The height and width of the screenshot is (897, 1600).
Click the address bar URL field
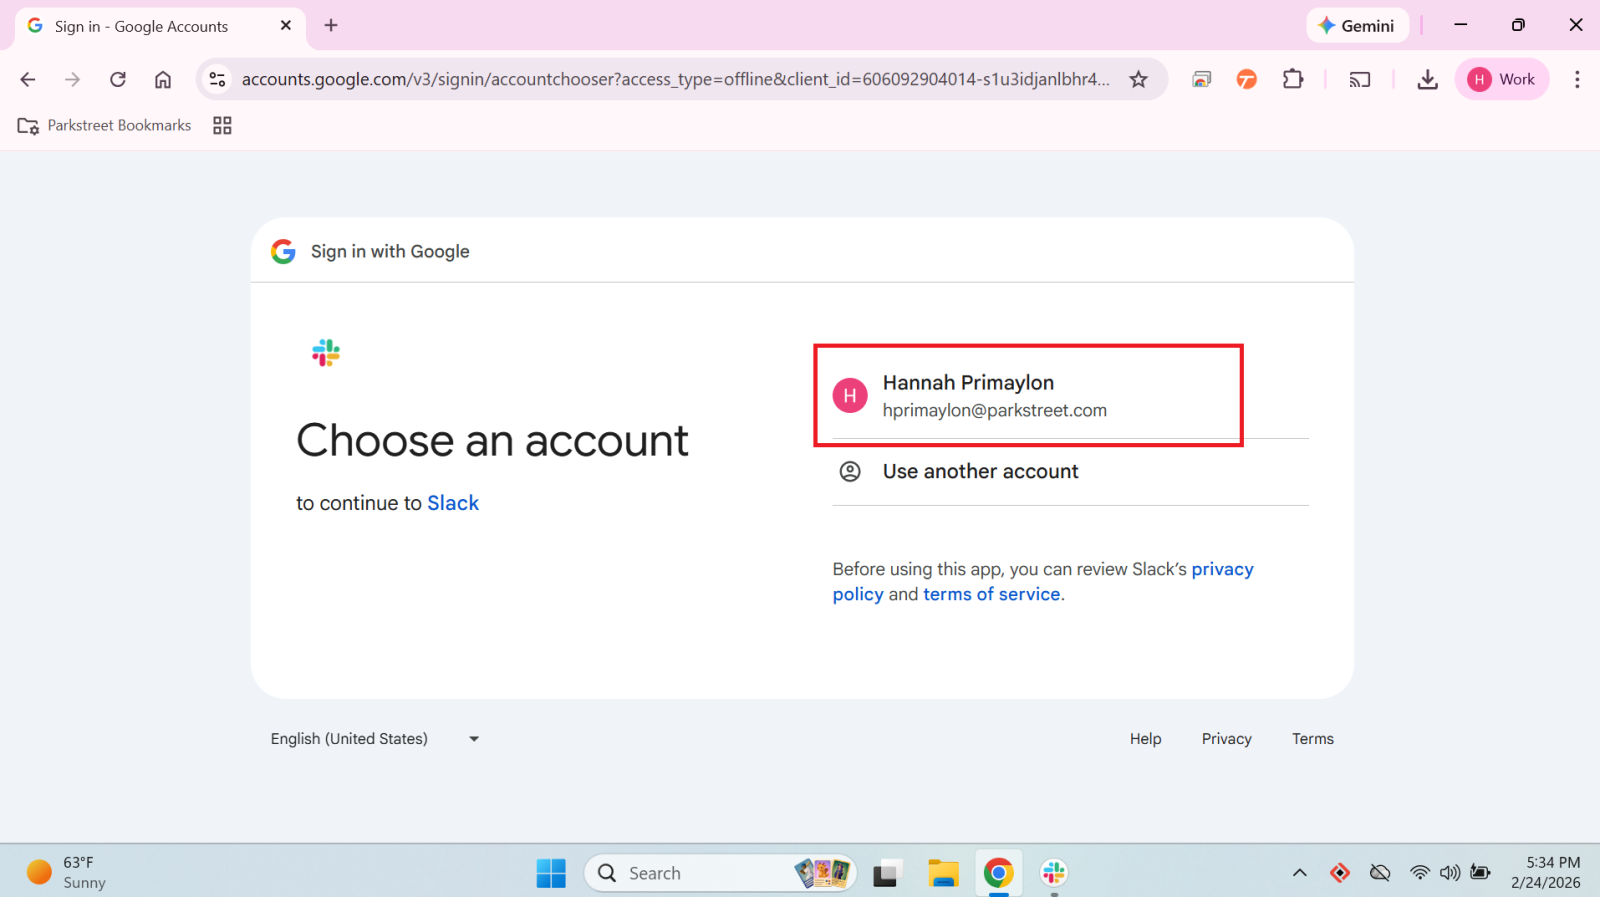click(675, 80)
